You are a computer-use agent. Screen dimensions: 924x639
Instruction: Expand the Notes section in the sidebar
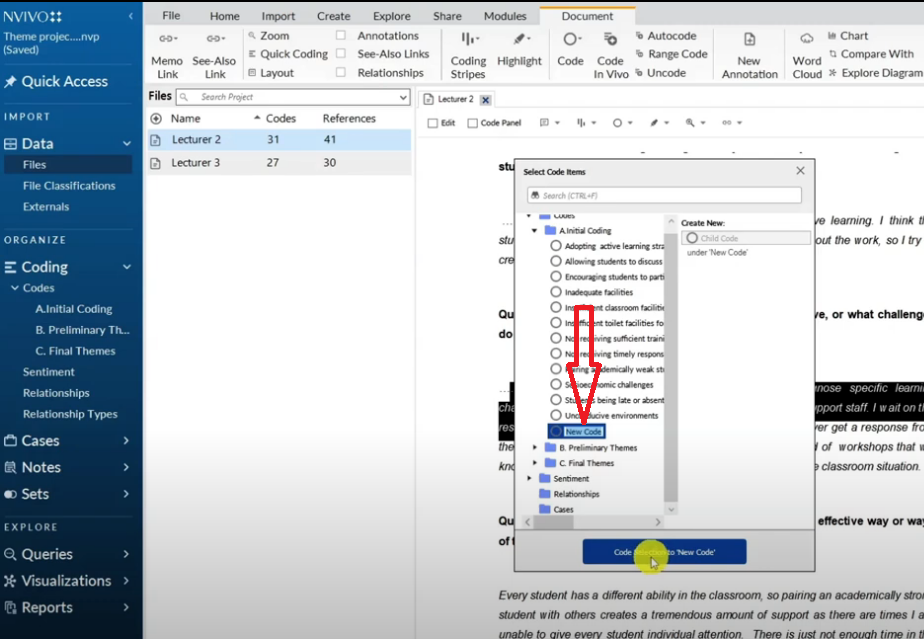(126, 467)
